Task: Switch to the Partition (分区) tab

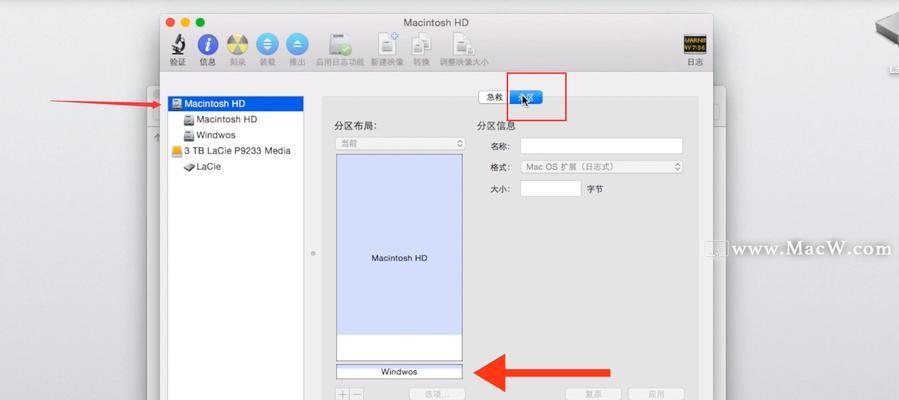Action: [x=526, y=97]
